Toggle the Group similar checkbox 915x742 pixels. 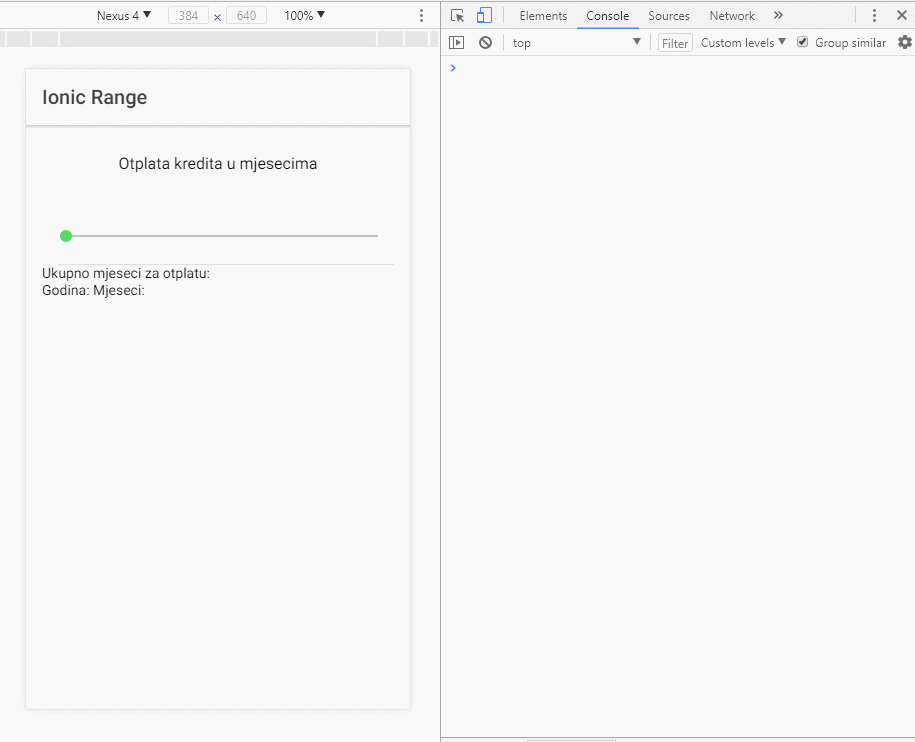(802, 42)
